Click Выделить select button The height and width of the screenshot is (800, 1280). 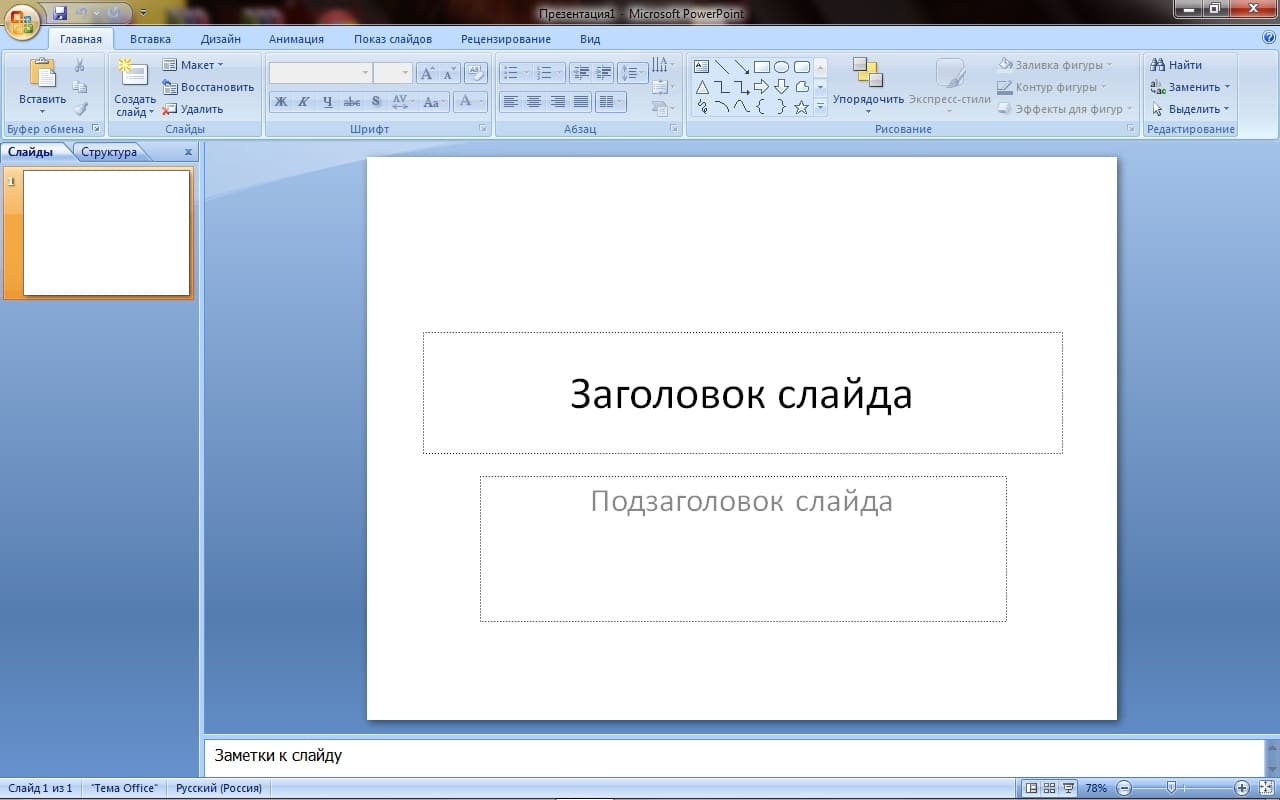(x=1190, y=109)
